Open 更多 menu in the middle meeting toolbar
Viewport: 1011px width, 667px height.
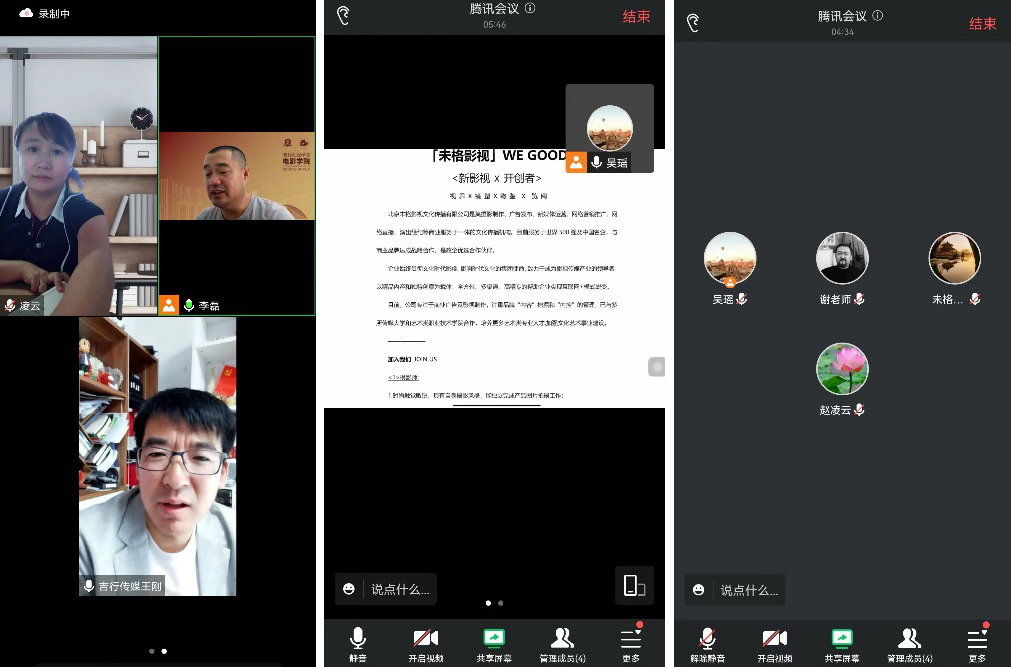tap(630, 642)
